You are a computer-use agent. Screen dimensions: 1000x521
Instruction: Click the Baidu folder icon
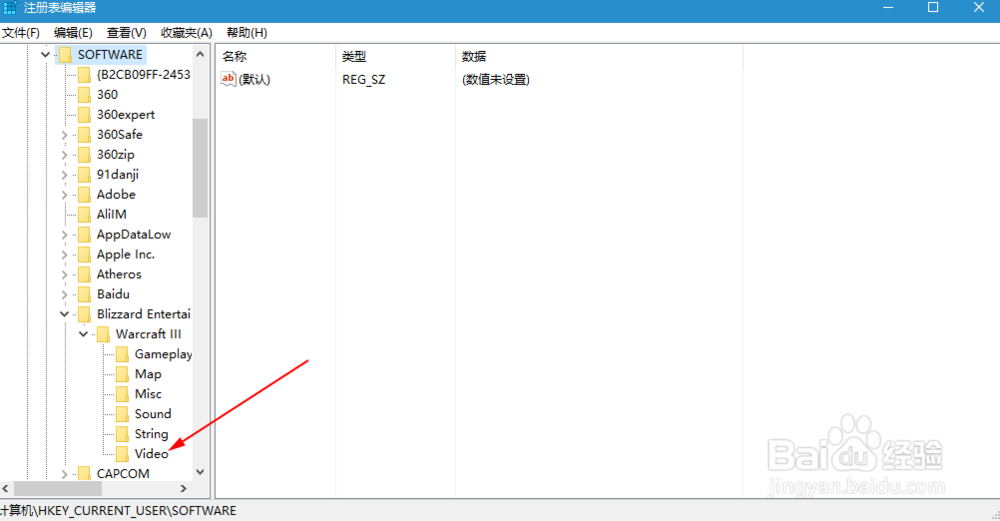(x=84, y=294)
